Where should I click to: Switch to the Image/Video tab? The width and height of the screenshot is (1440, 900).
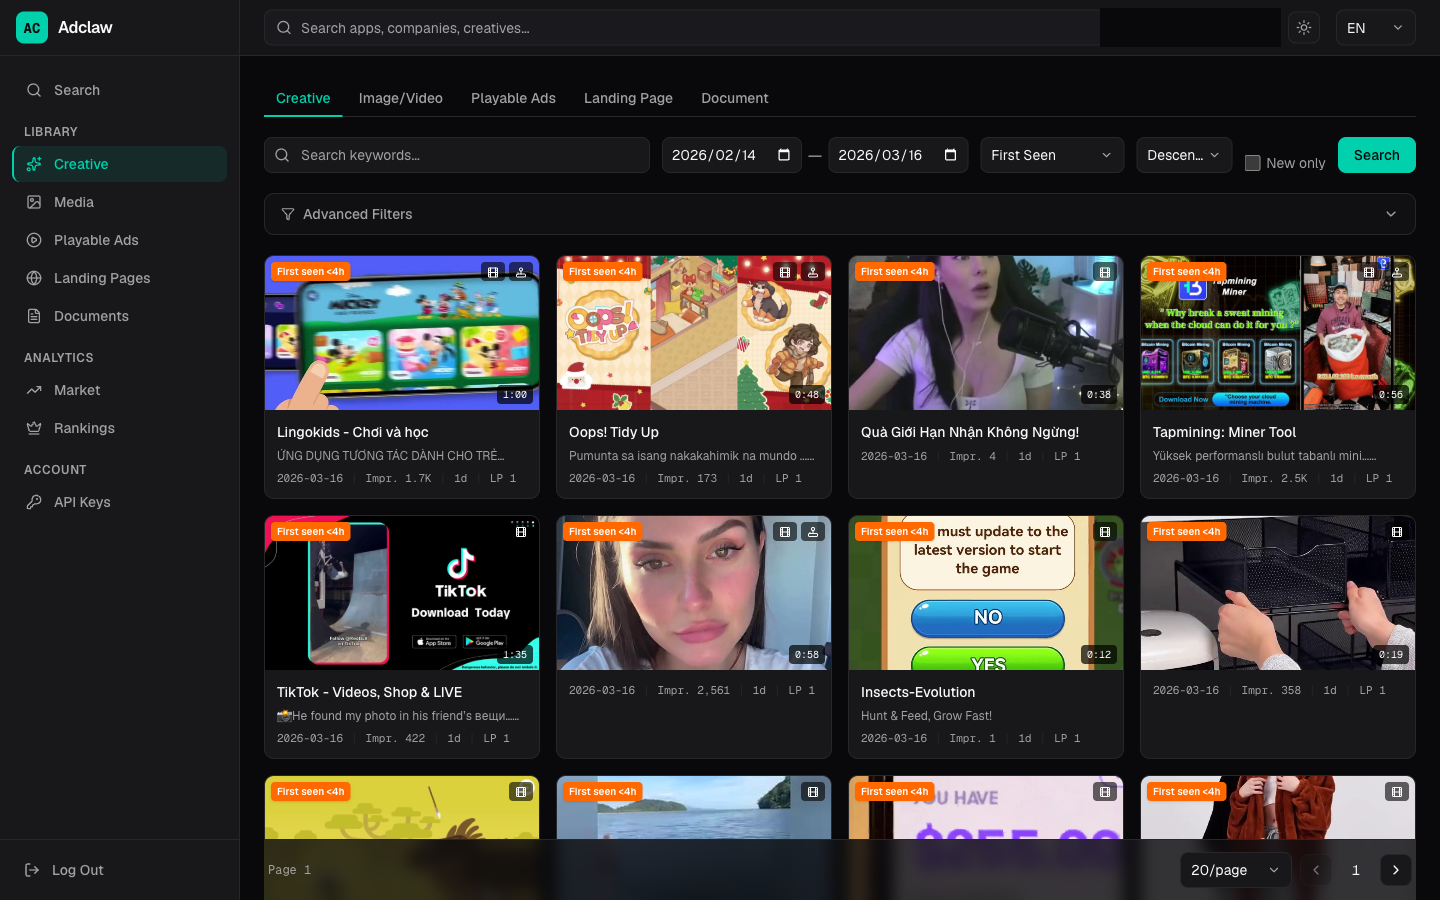tap(400, 98)
